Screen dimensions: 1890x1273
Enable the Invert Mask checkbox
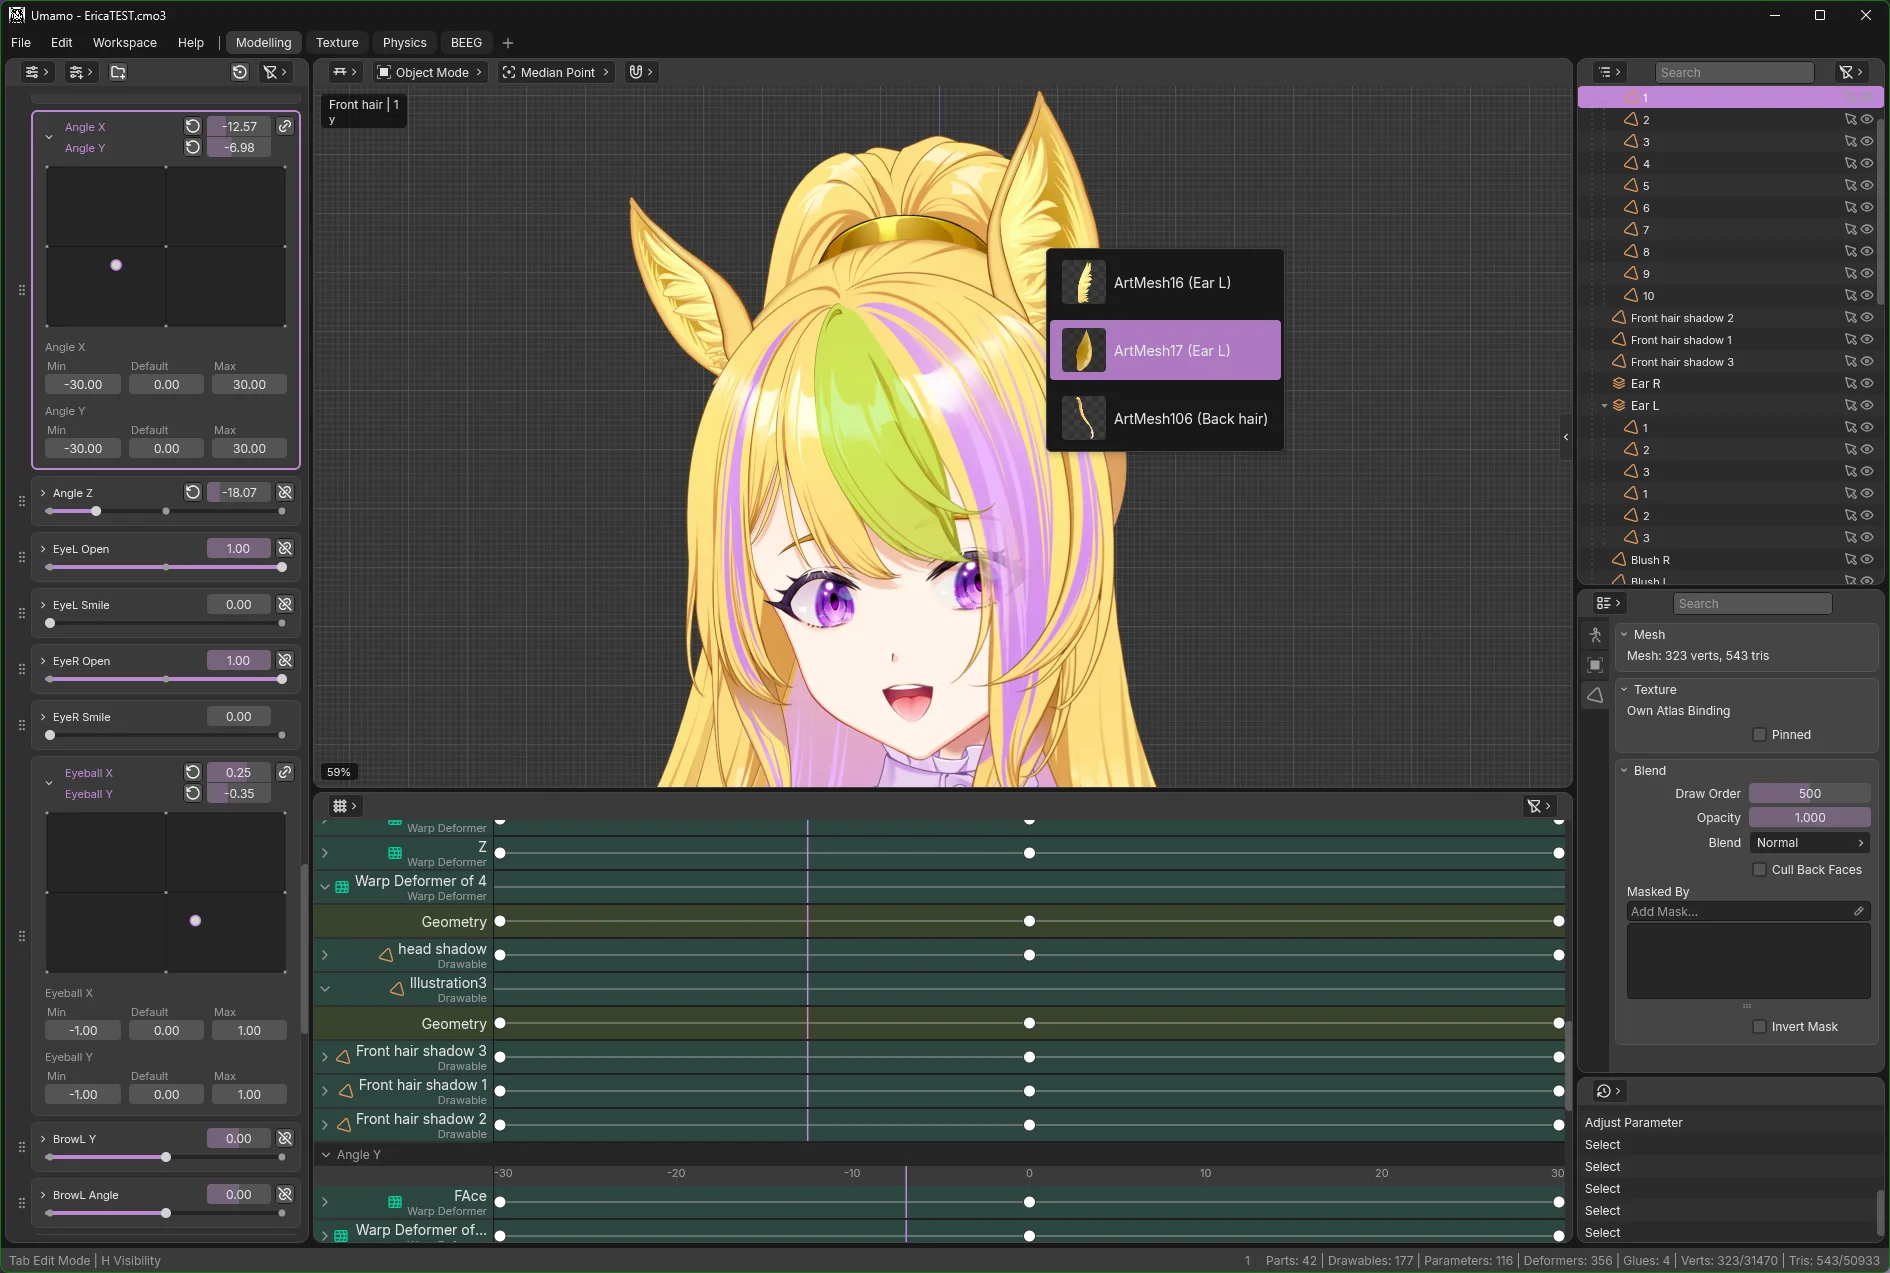1760,1027
